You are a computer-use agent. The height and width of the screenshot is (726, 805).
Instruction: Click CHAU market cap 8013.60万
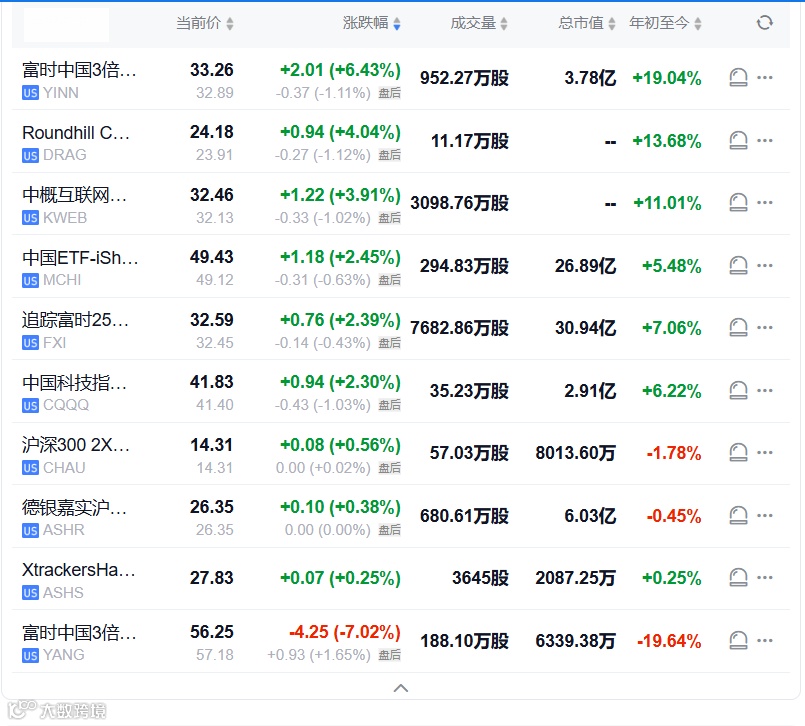click(576, 453)
